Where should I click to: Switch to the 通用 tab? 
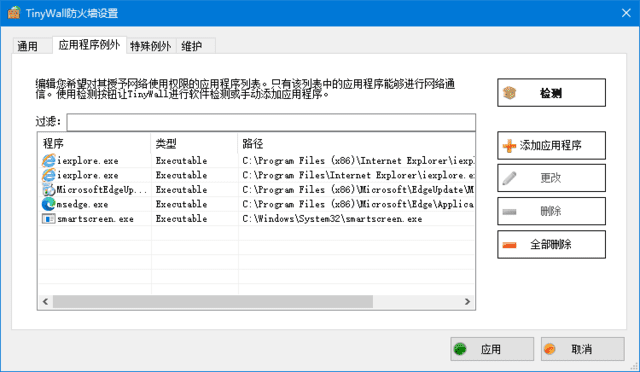pyautogui.click(x=32, y=46)
